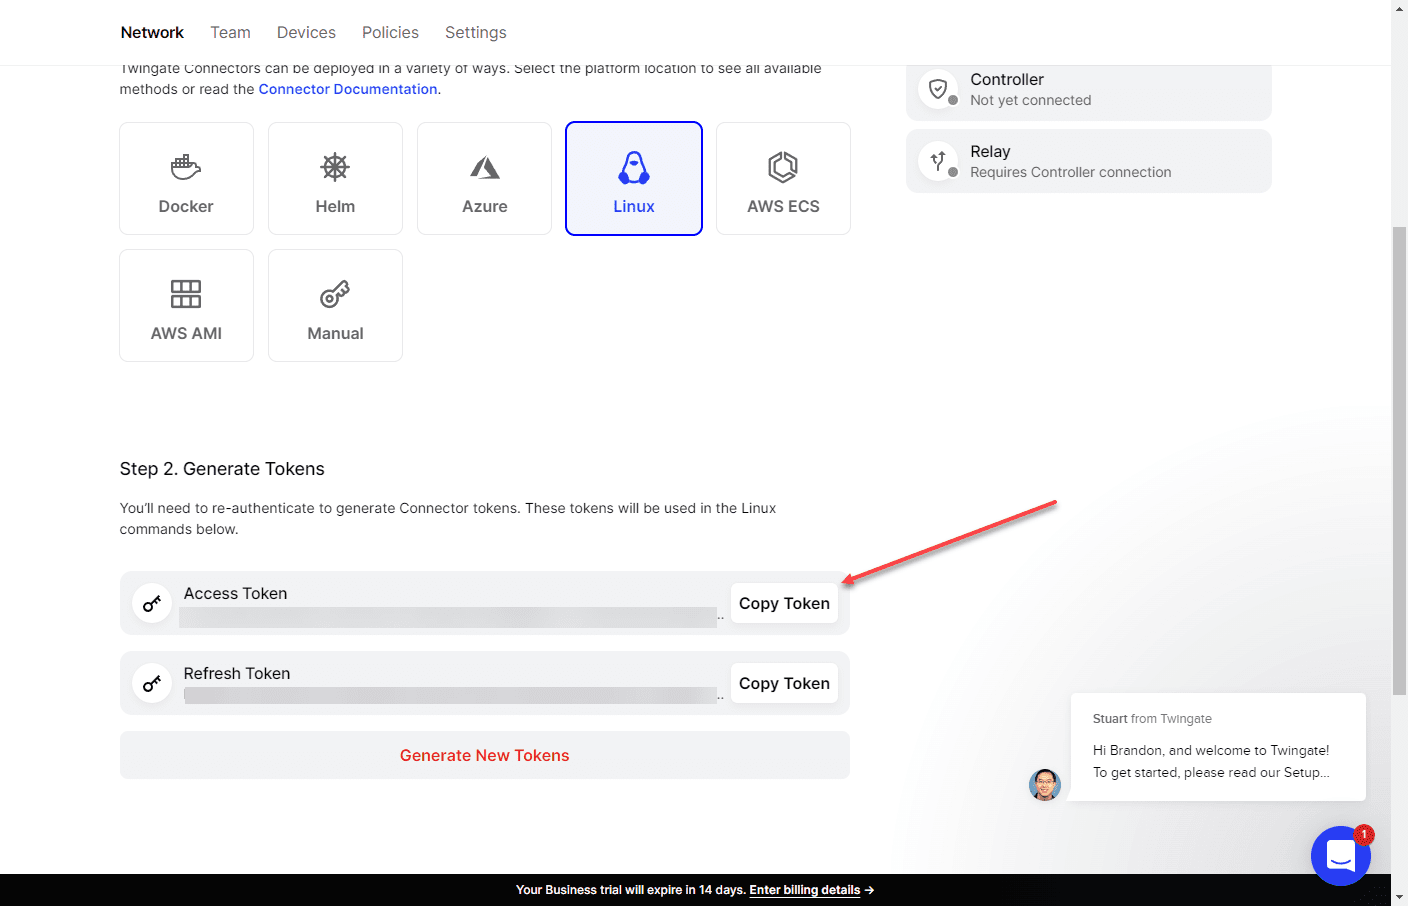Go to the Team tab
1408x906 pixels.
click(x=230, y=32)
